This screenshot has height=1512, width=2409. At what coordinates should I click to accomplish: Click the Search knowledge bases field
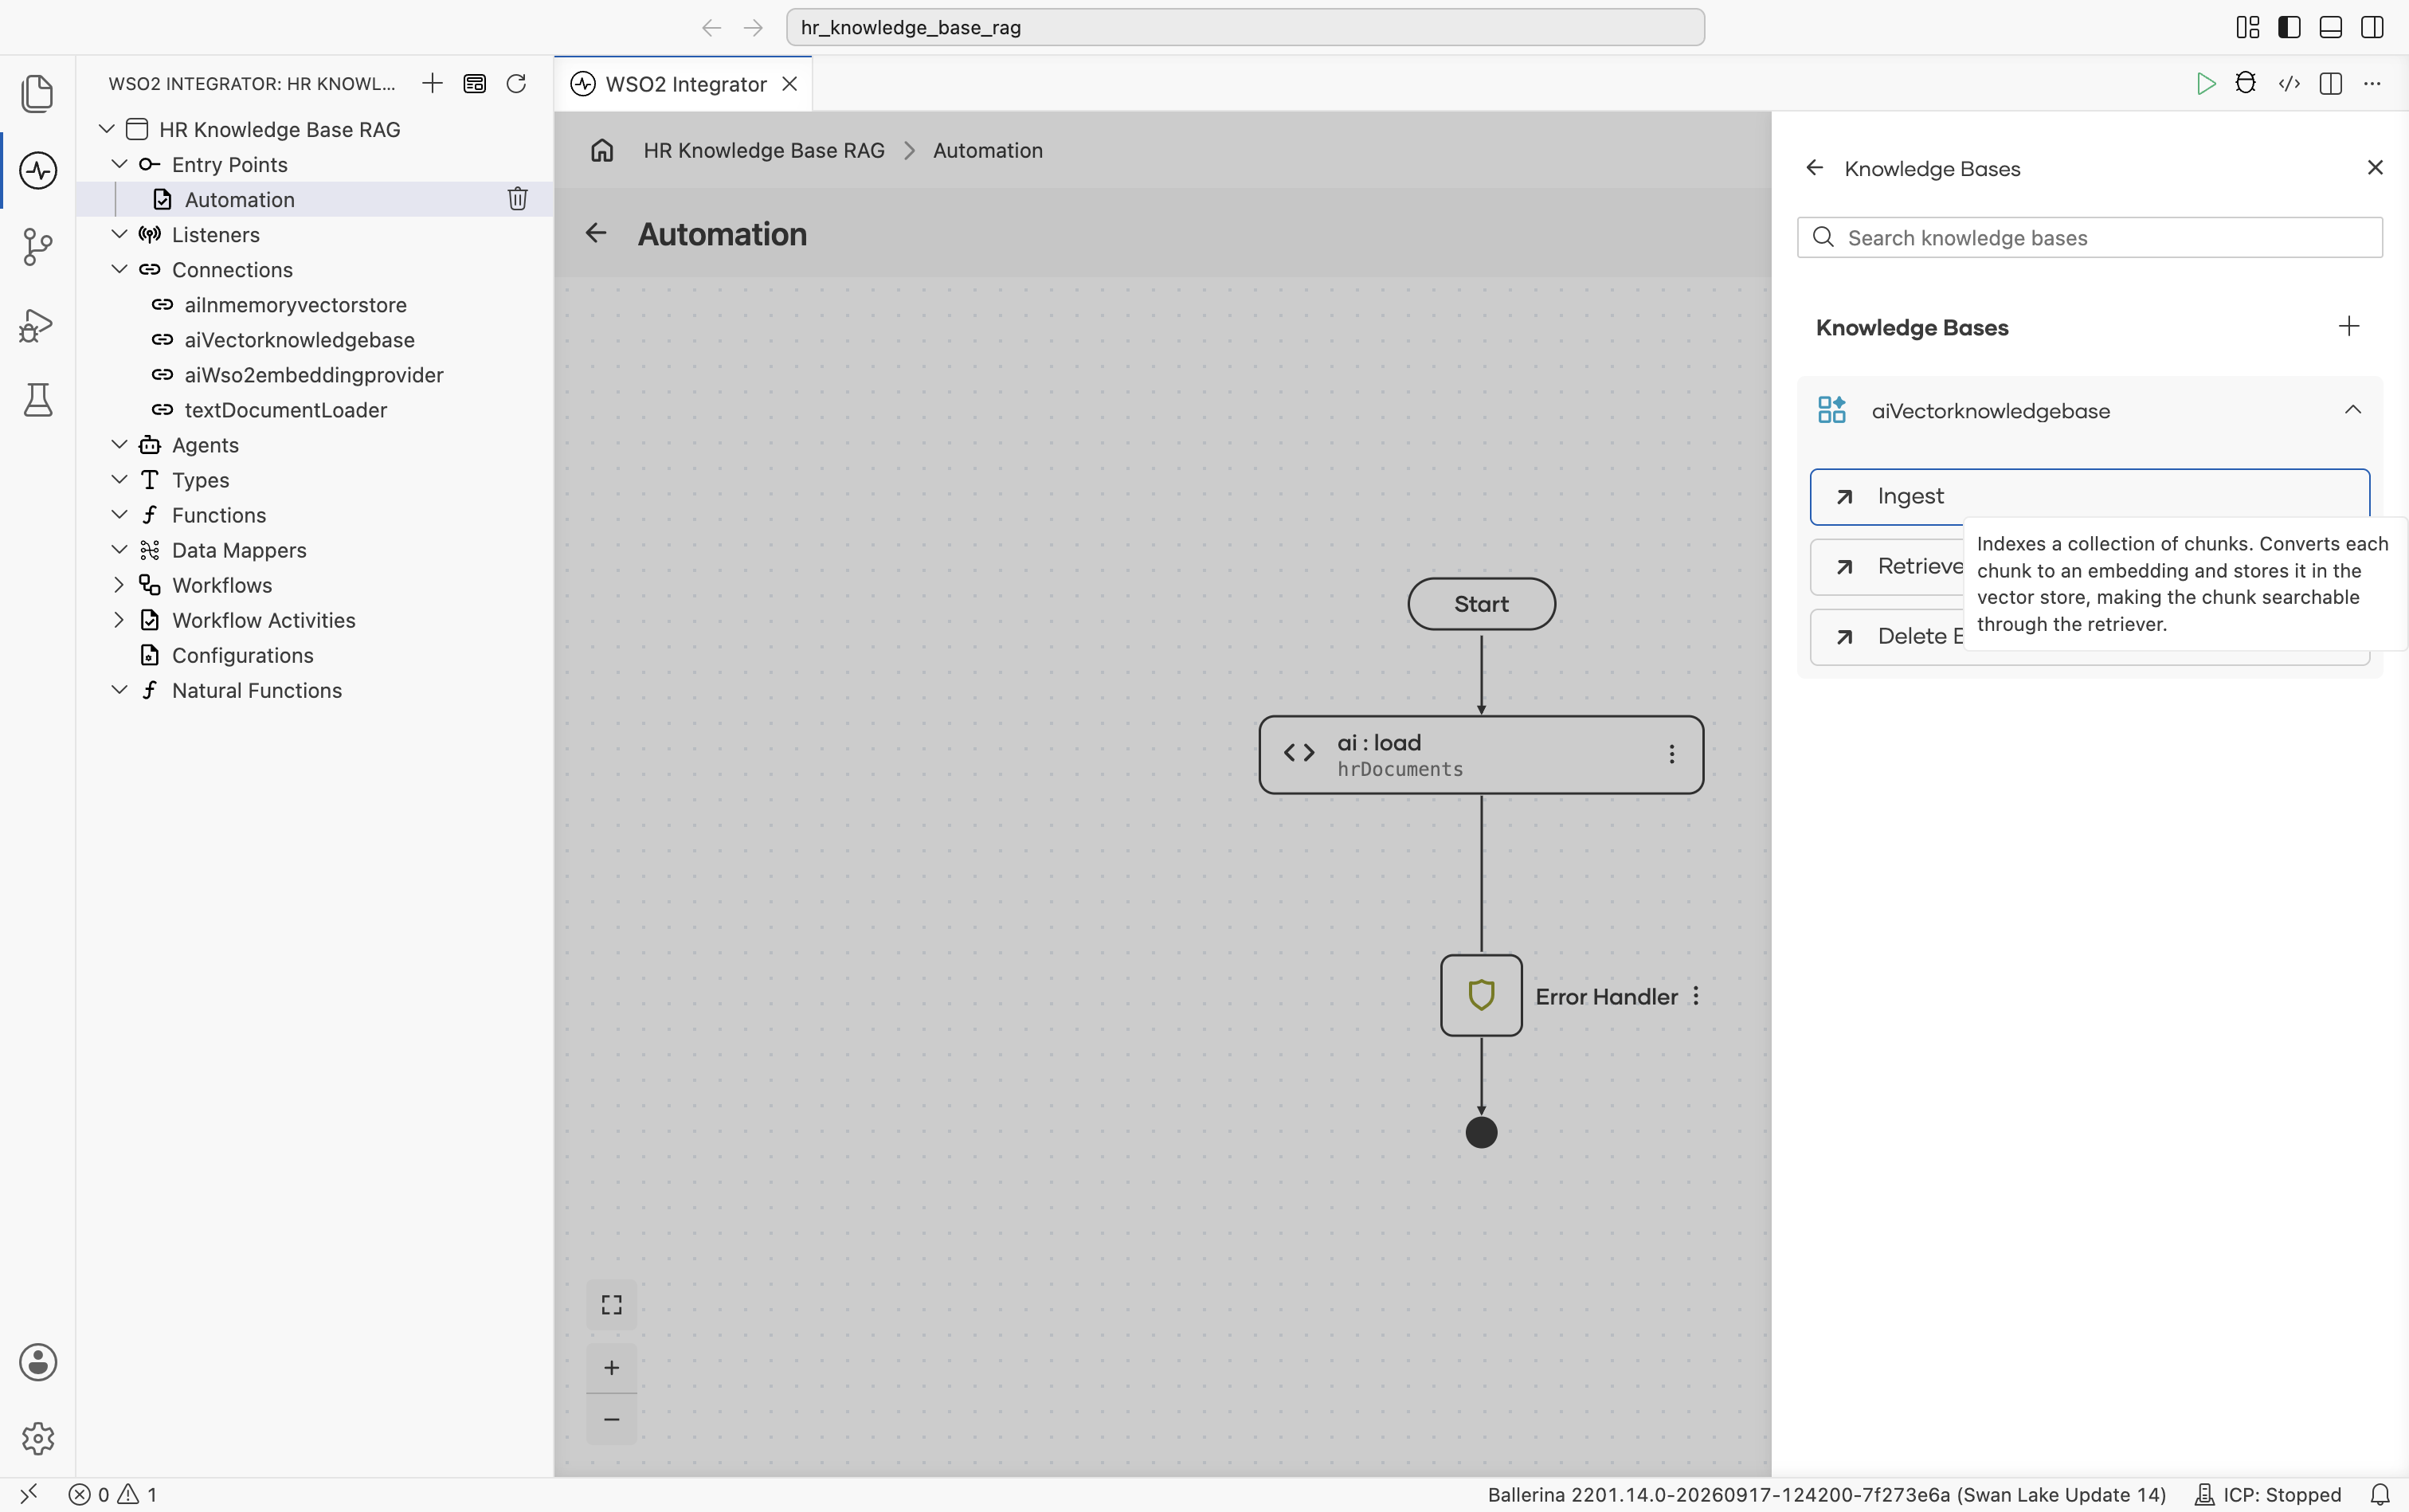pyautogui.click(x=2089, y=238)
